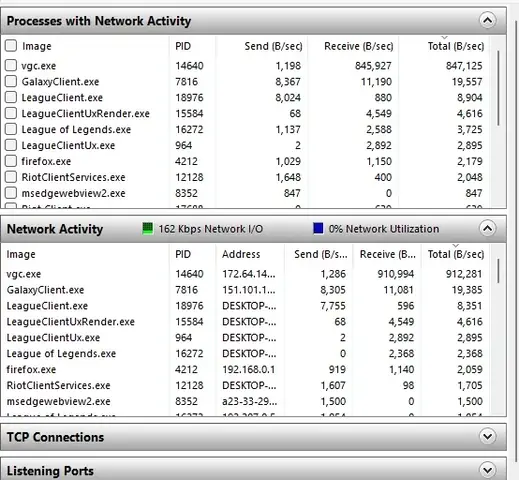Click the Network Activity title text
The height and width of the screenshot is (480, 519).
click(55, 229)
